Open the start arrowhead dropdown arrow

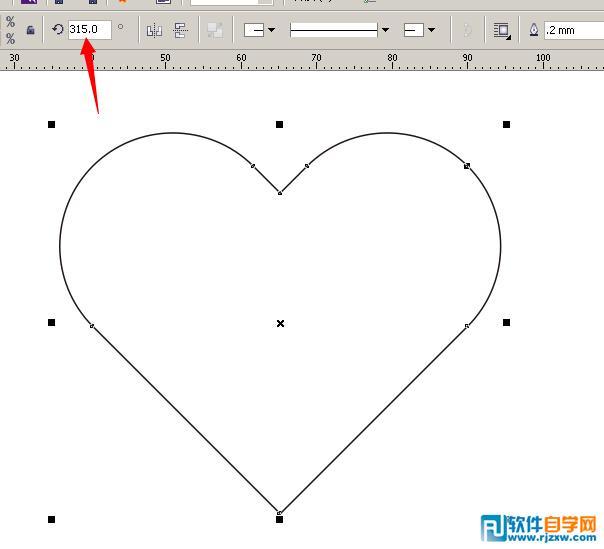[x=271, y=30]
